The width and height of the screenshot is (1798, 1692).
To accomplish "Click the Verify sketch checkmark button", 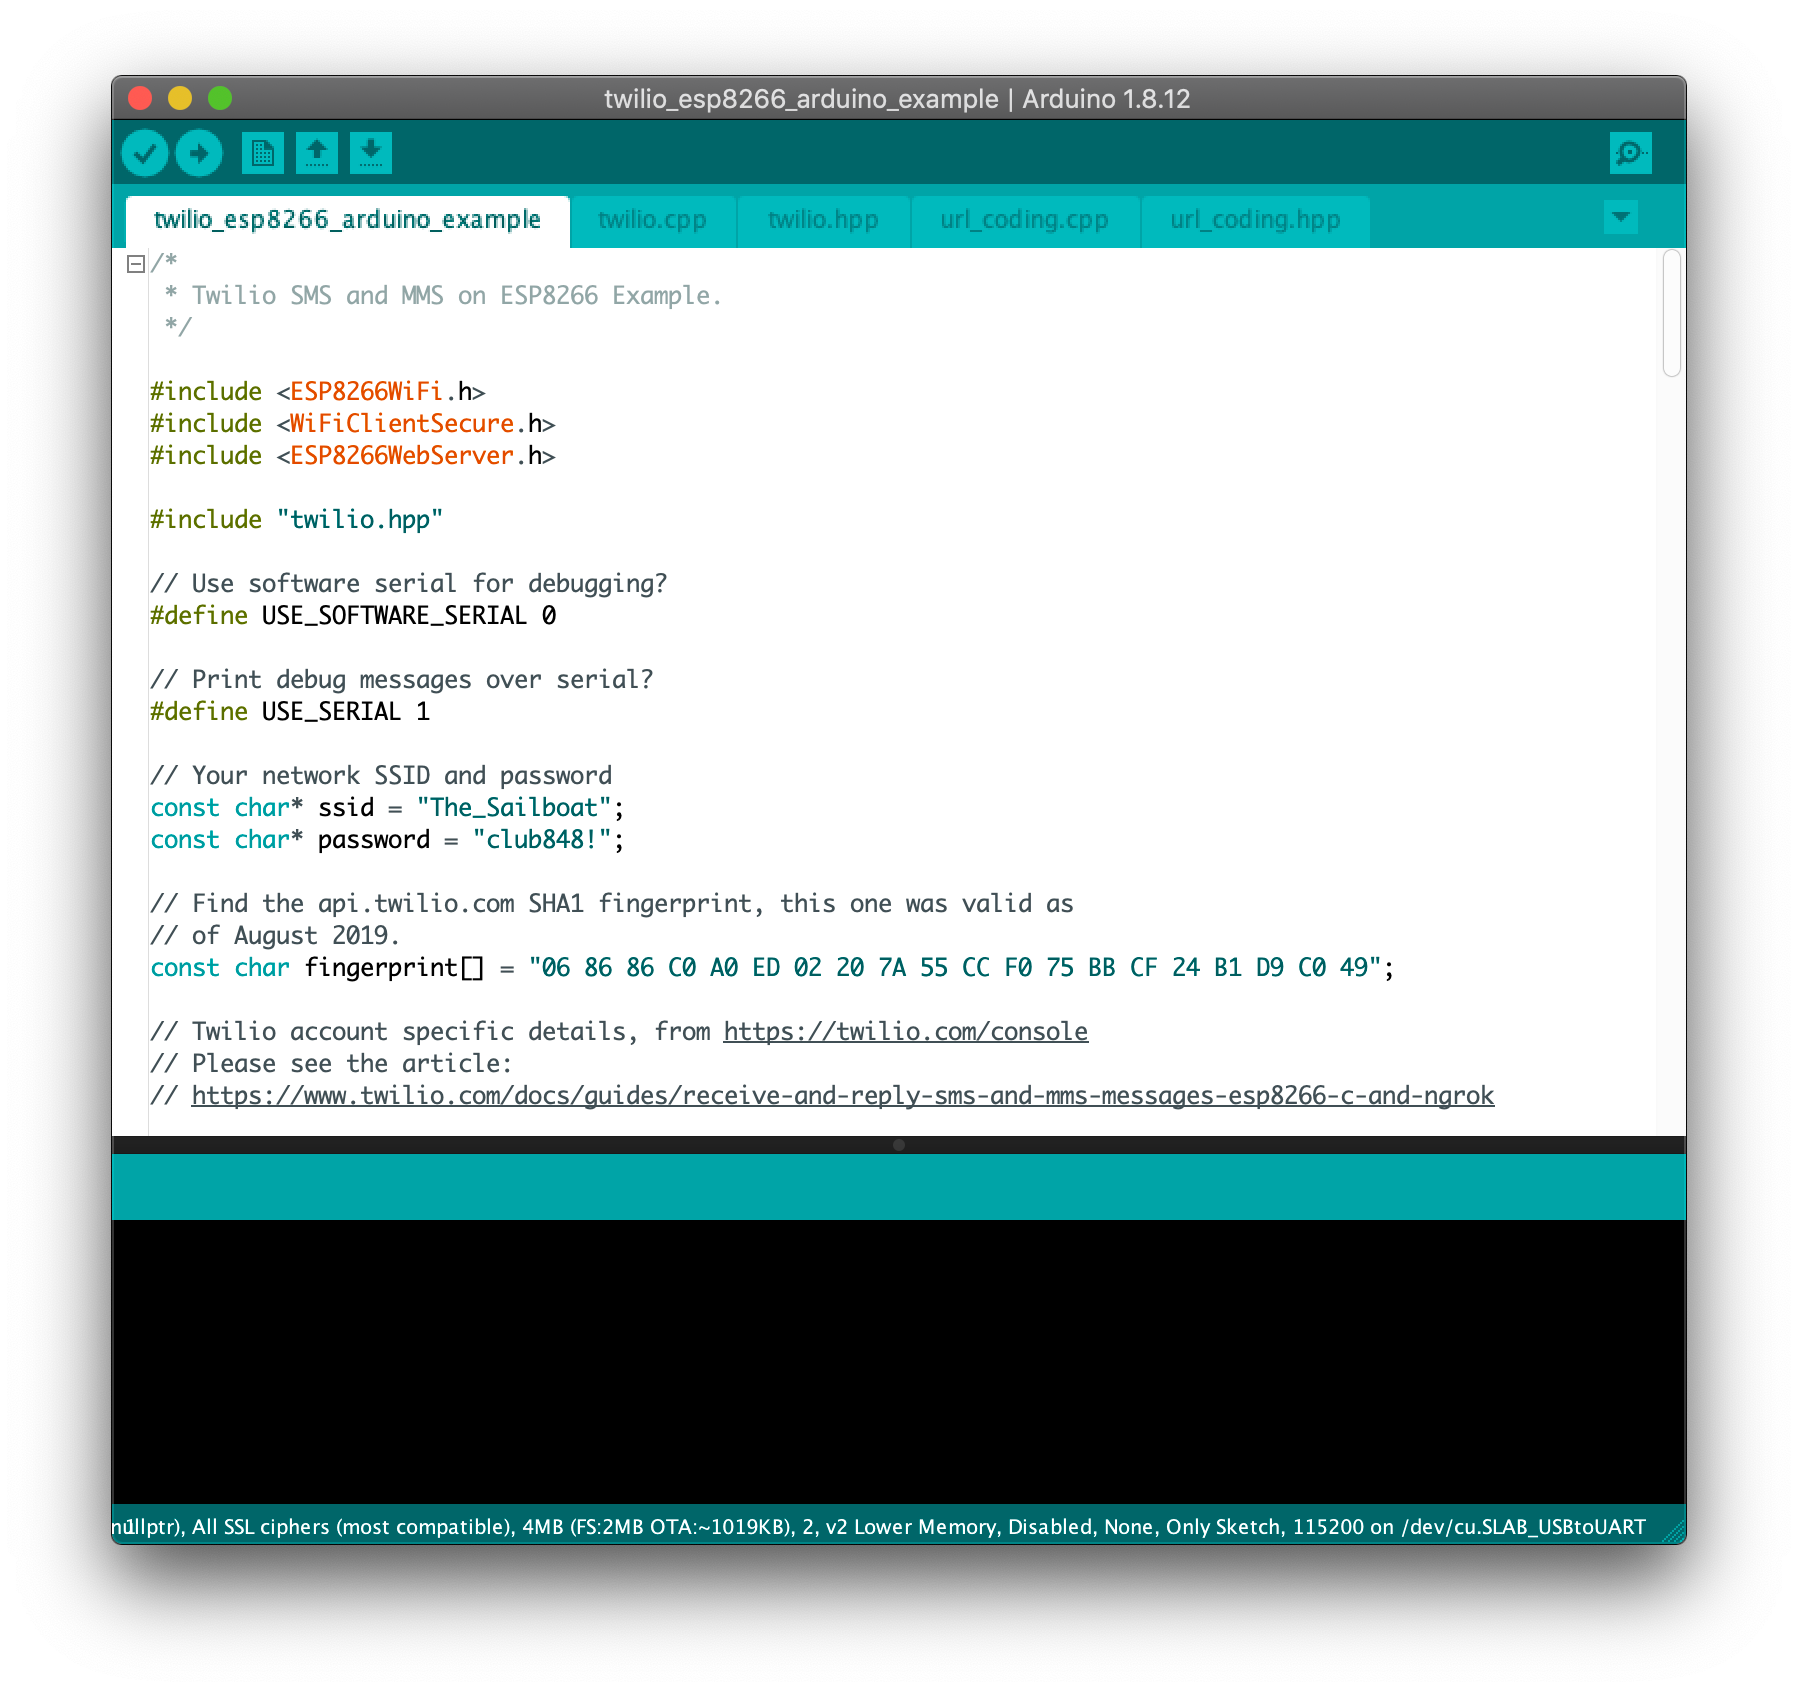I will (x=145, y=153).
